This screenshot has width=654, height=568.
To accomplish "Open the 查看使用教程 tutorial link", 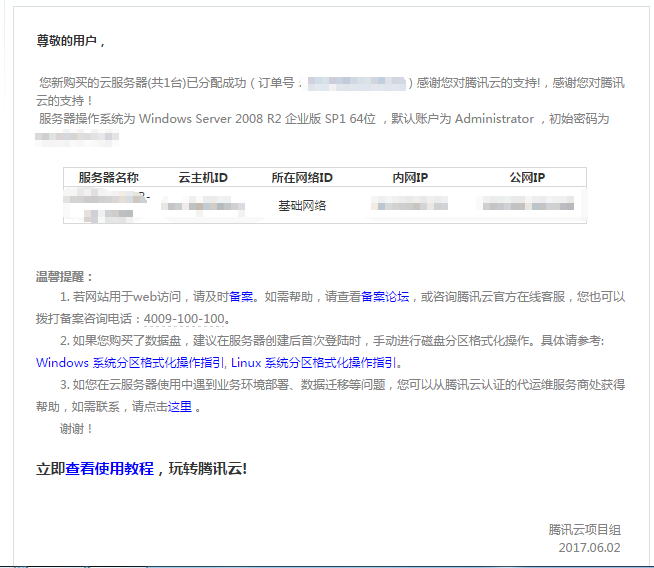I will 110,468.
